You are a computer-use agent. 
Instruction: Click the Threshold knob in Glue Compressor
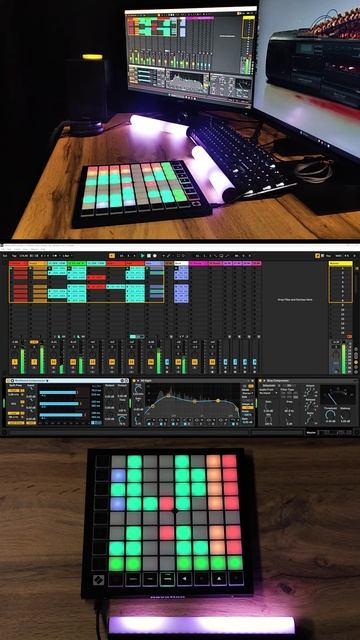(x=330, y=415)
